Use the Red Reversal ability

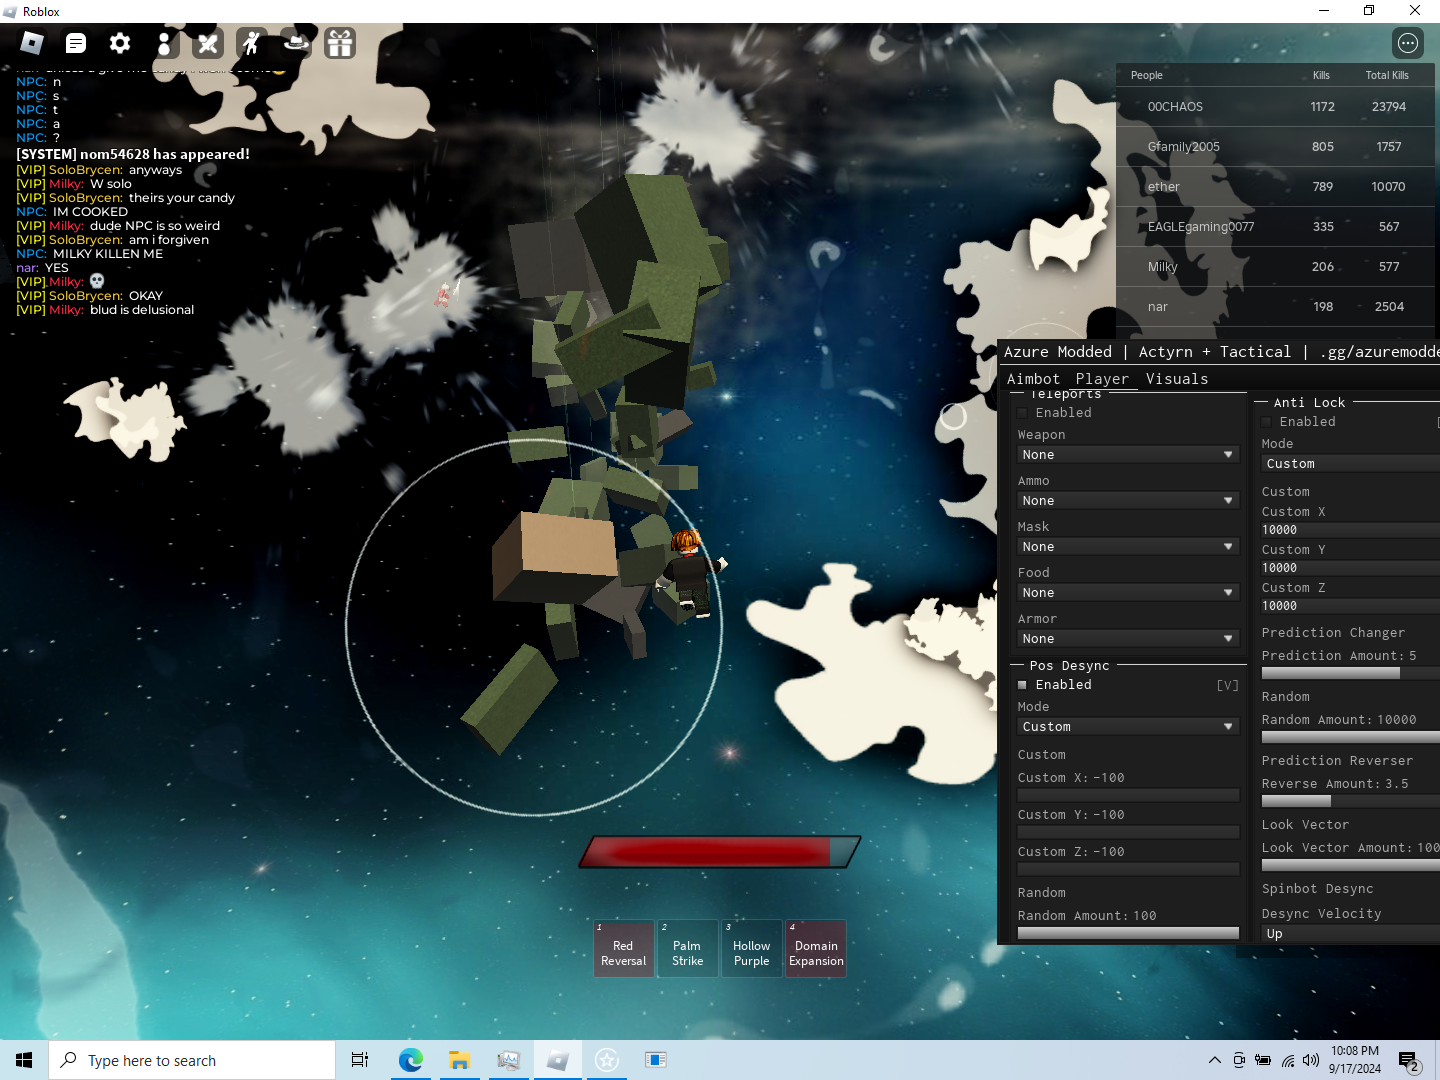(x=623, y=948)
